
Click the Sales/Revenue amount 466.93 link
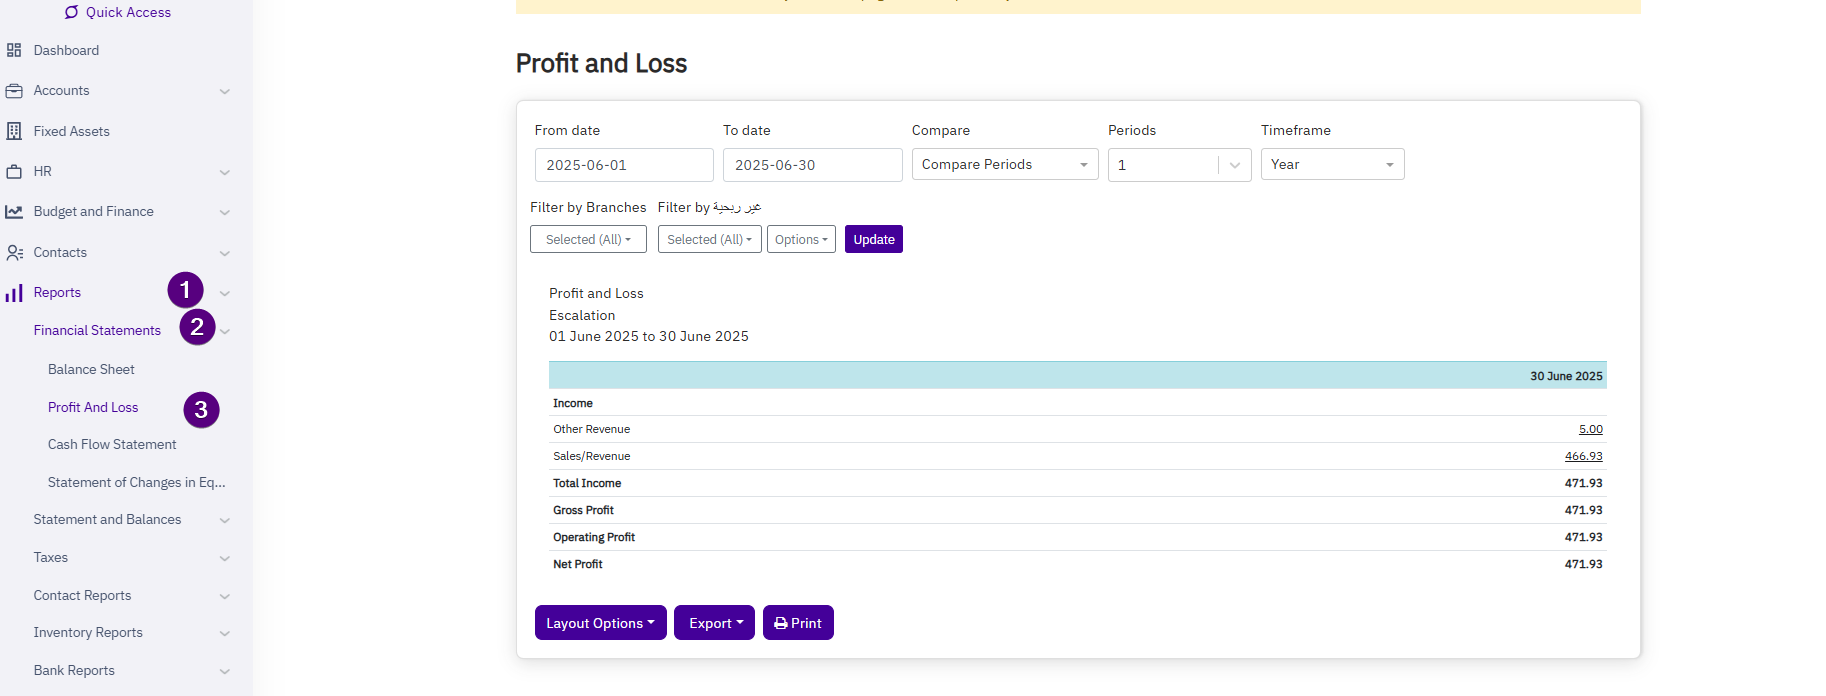tap(1583, 456)
